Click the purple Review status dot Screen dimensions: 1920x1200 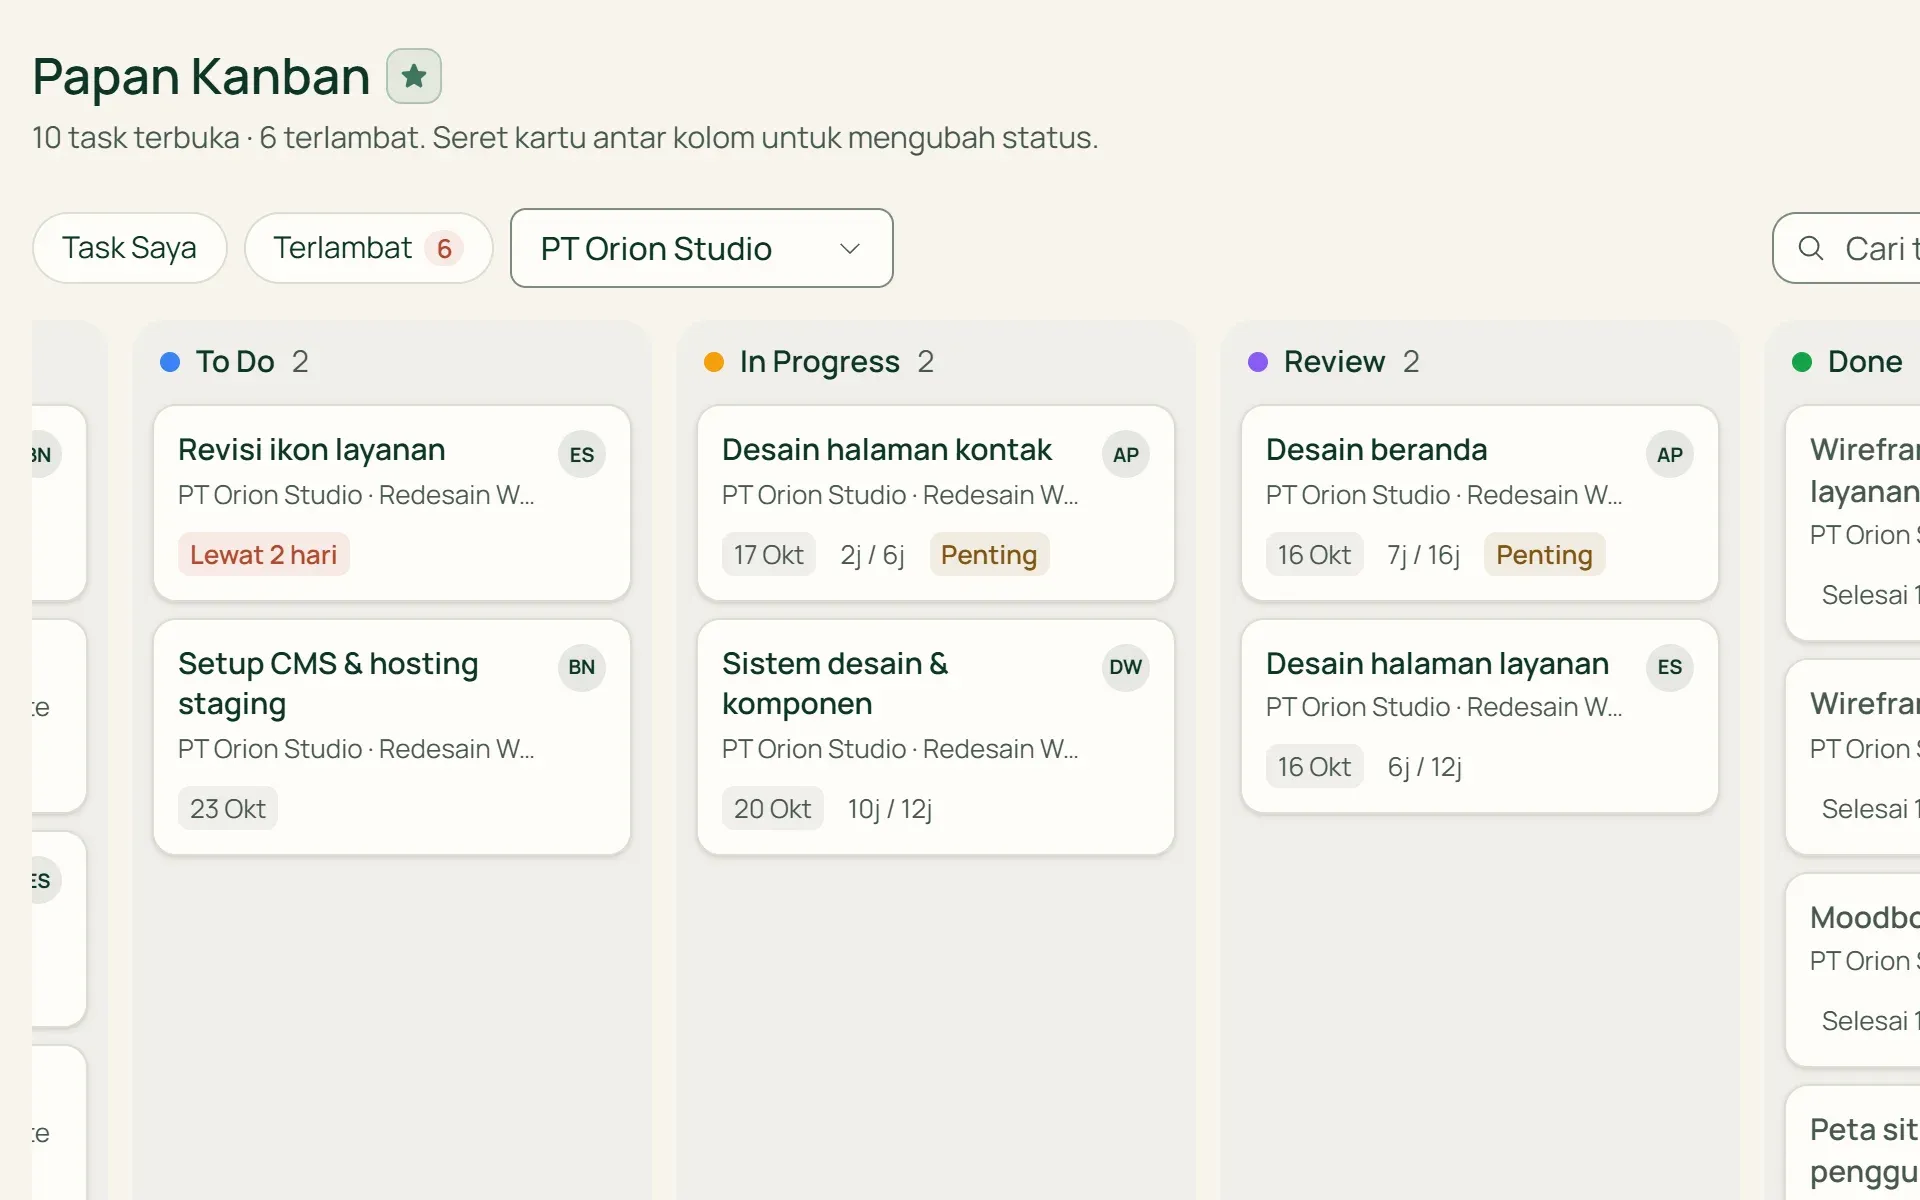point(1258,362)
